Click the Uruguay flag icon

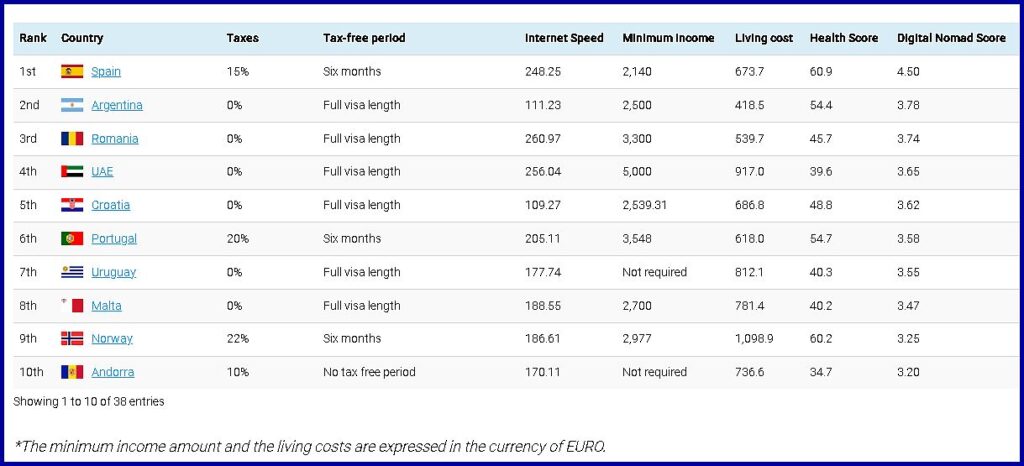coord(72,272)
